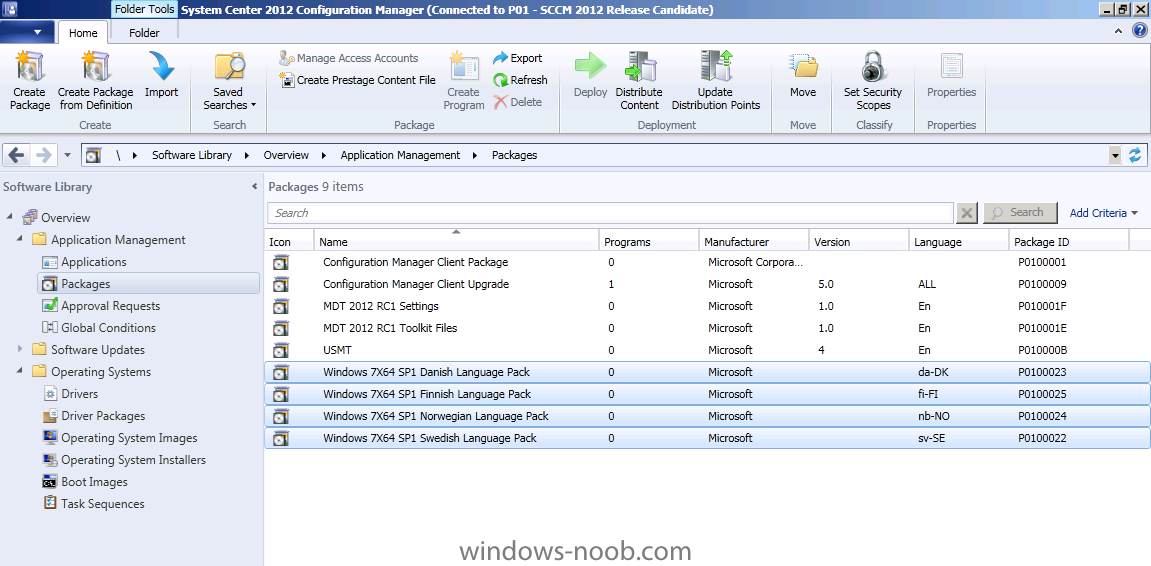
Task: Click Application Management in the breadcrumb
Action: pos(400,155)
